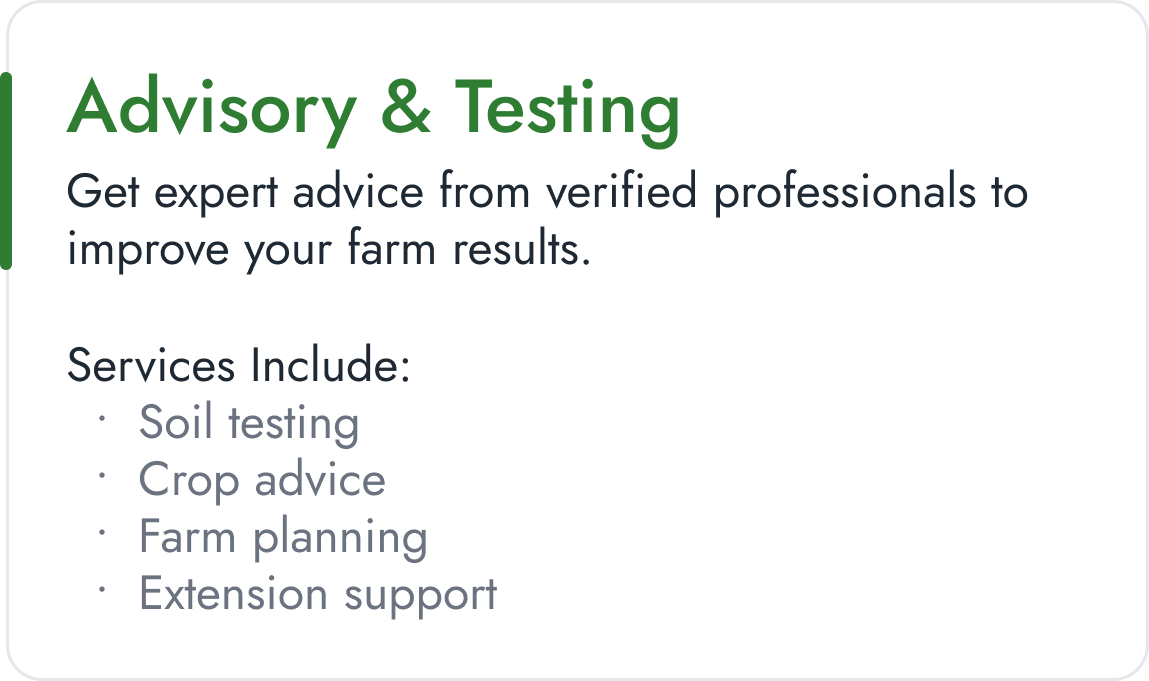Open the Extension support list item
1149x681 pixels.
(x=318, y=594)
